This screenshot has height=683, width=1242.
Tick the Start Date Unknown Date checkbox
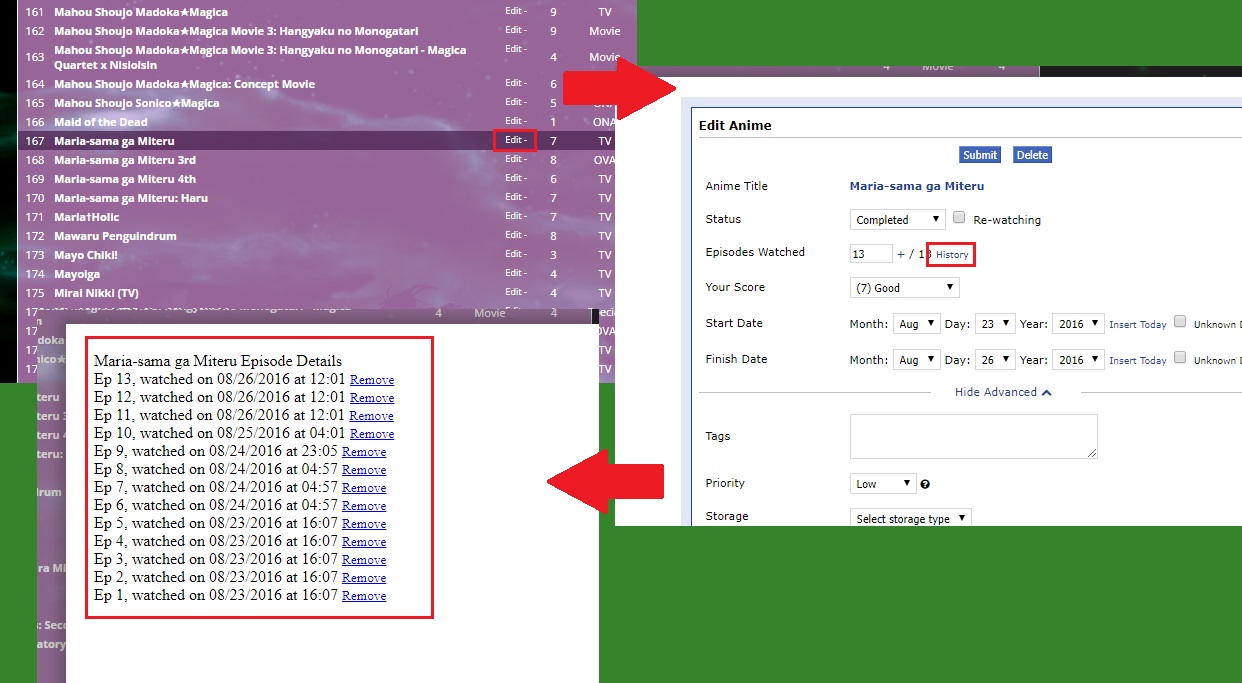[1180, 322]
